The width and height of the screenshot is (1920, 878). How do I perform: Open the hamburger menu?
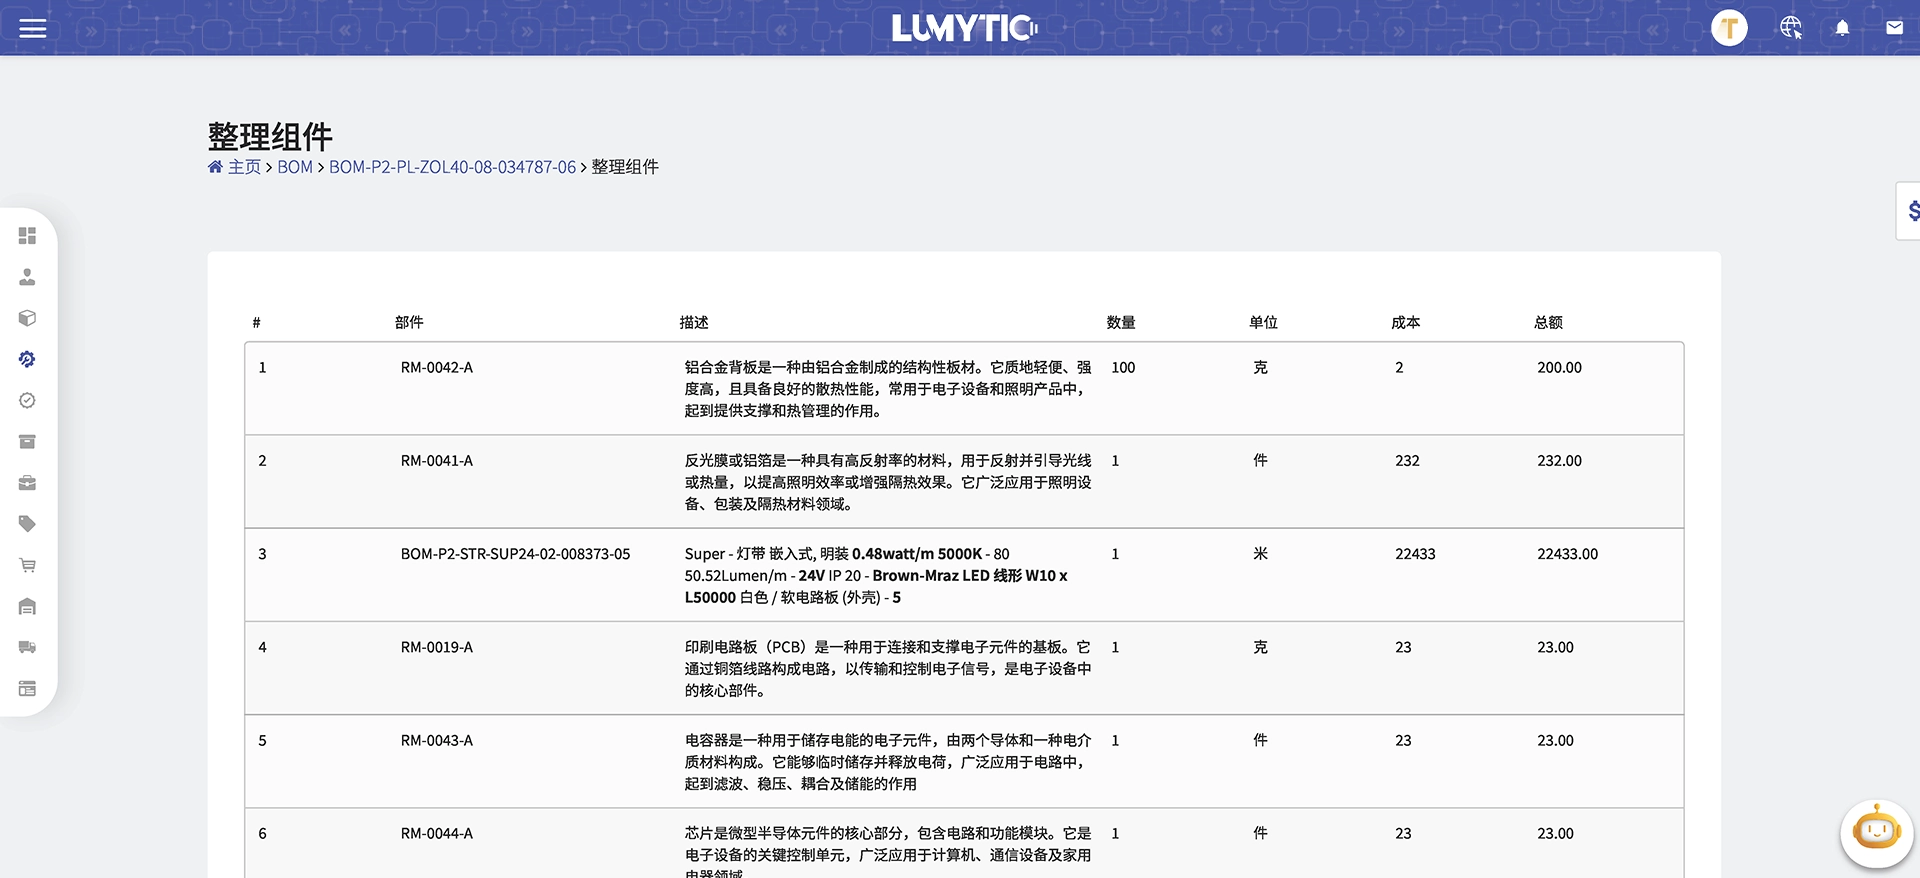pos(33,28)
